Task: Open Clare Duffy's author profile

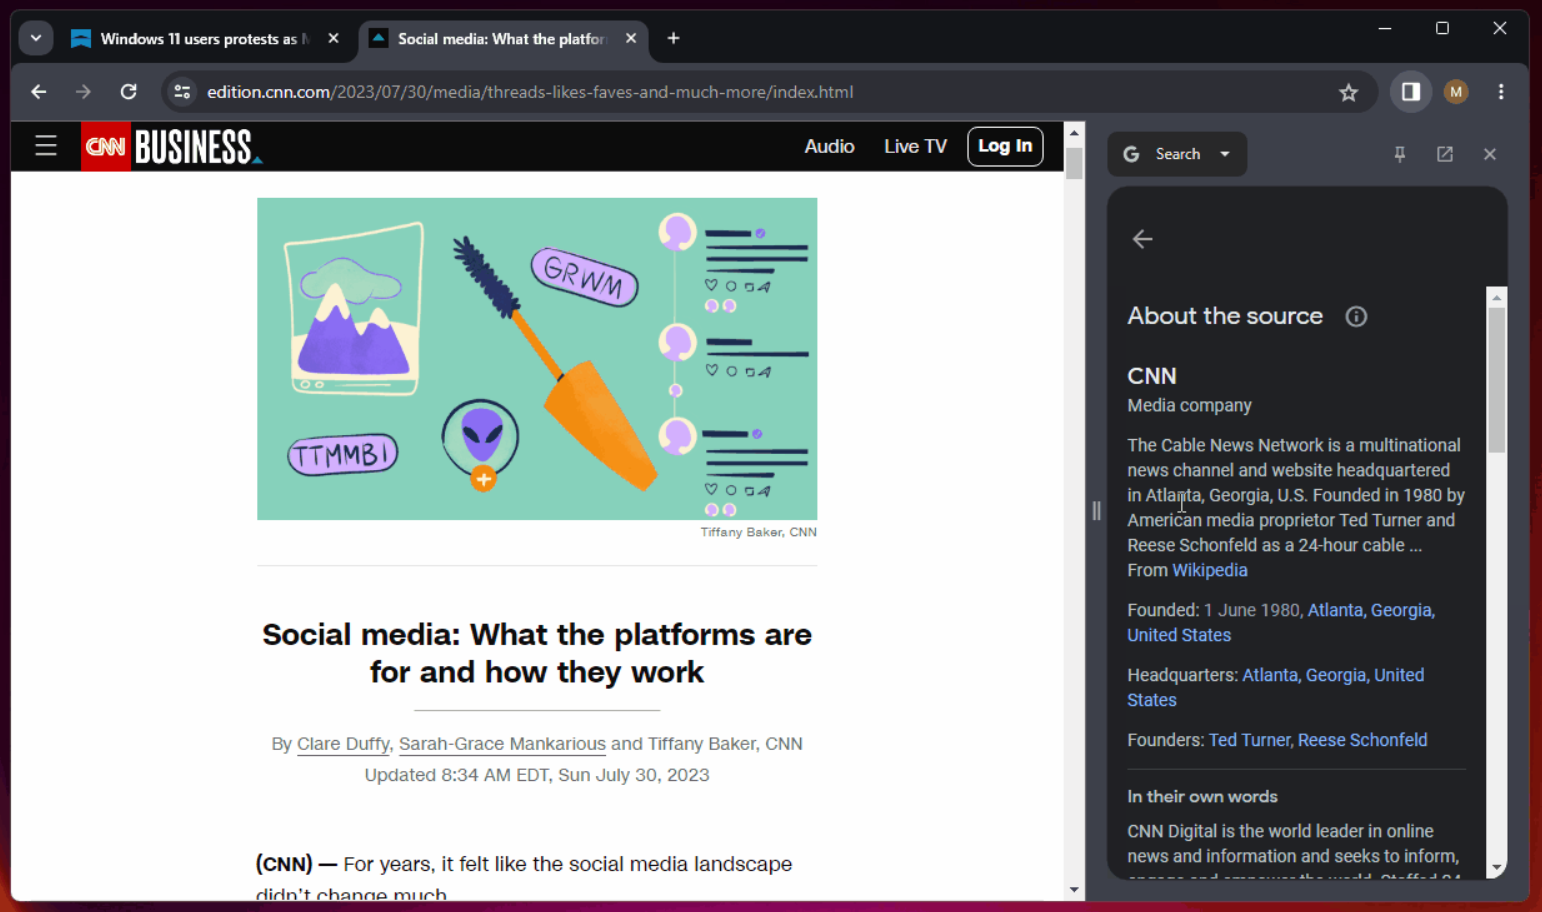Action: point(343,743)
